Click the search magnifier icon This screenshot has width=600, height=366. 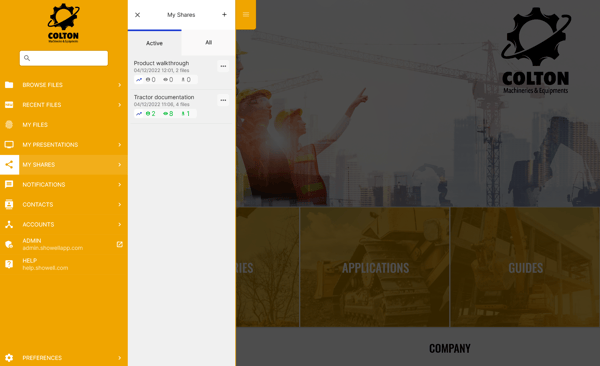click(x=27, y=58)
